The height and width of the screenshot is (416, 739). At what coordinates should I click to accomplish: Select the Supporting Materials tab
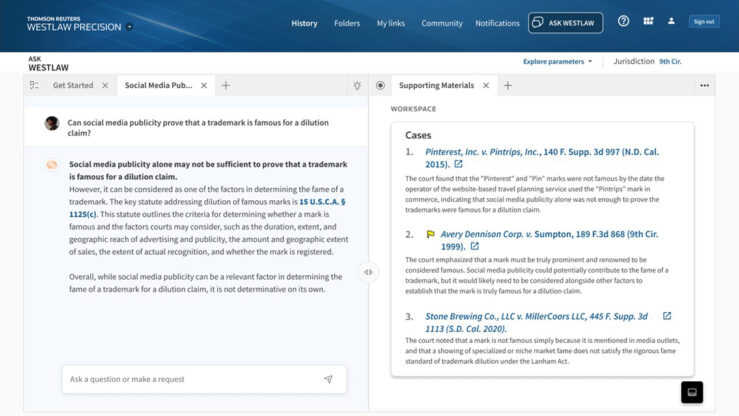click(436, 85)
